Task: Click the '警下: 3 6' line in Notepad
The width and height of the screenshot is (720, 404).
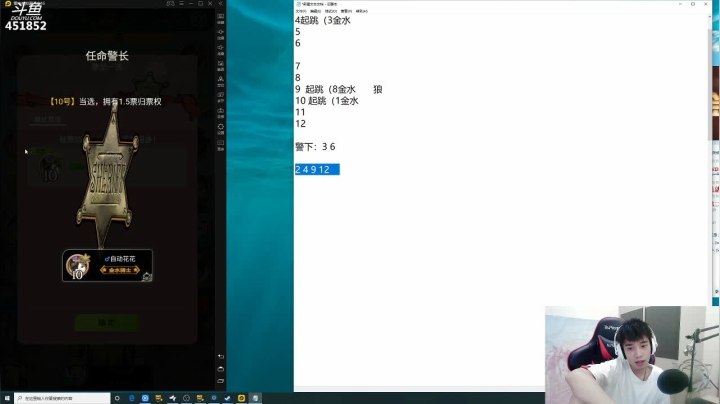Action: pos(315,146)
